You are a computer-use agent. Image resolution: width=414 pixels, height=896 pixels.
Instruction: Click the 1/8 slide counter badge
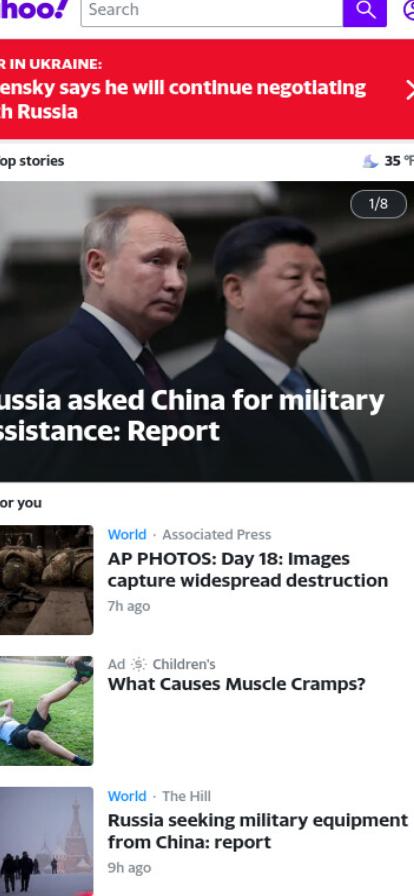tap(379, 204)
